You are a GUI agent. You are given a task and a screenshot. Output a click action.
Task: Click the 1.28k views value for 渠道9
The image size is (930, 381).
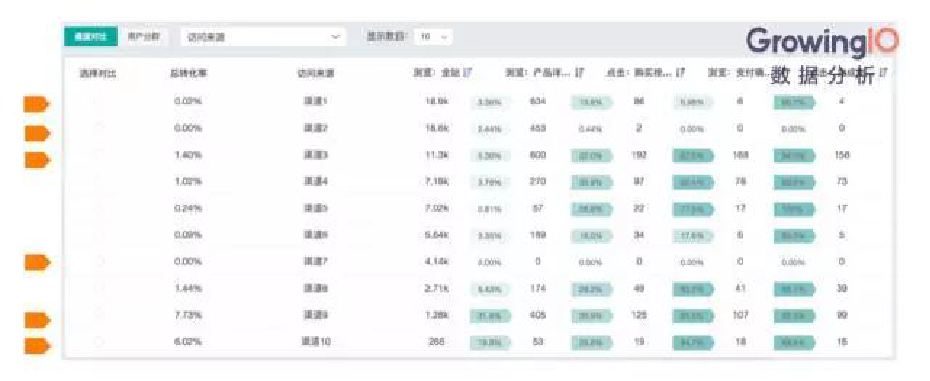click(437, 315)
